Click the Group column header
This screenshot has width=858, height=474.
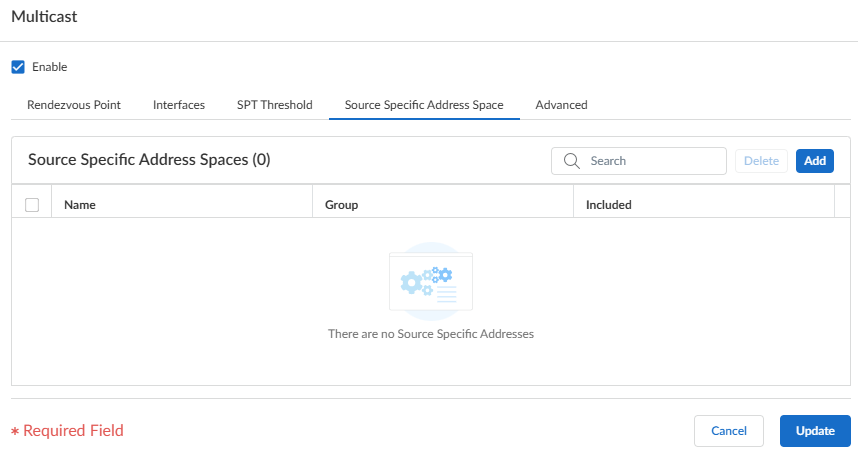coord(342,205)
